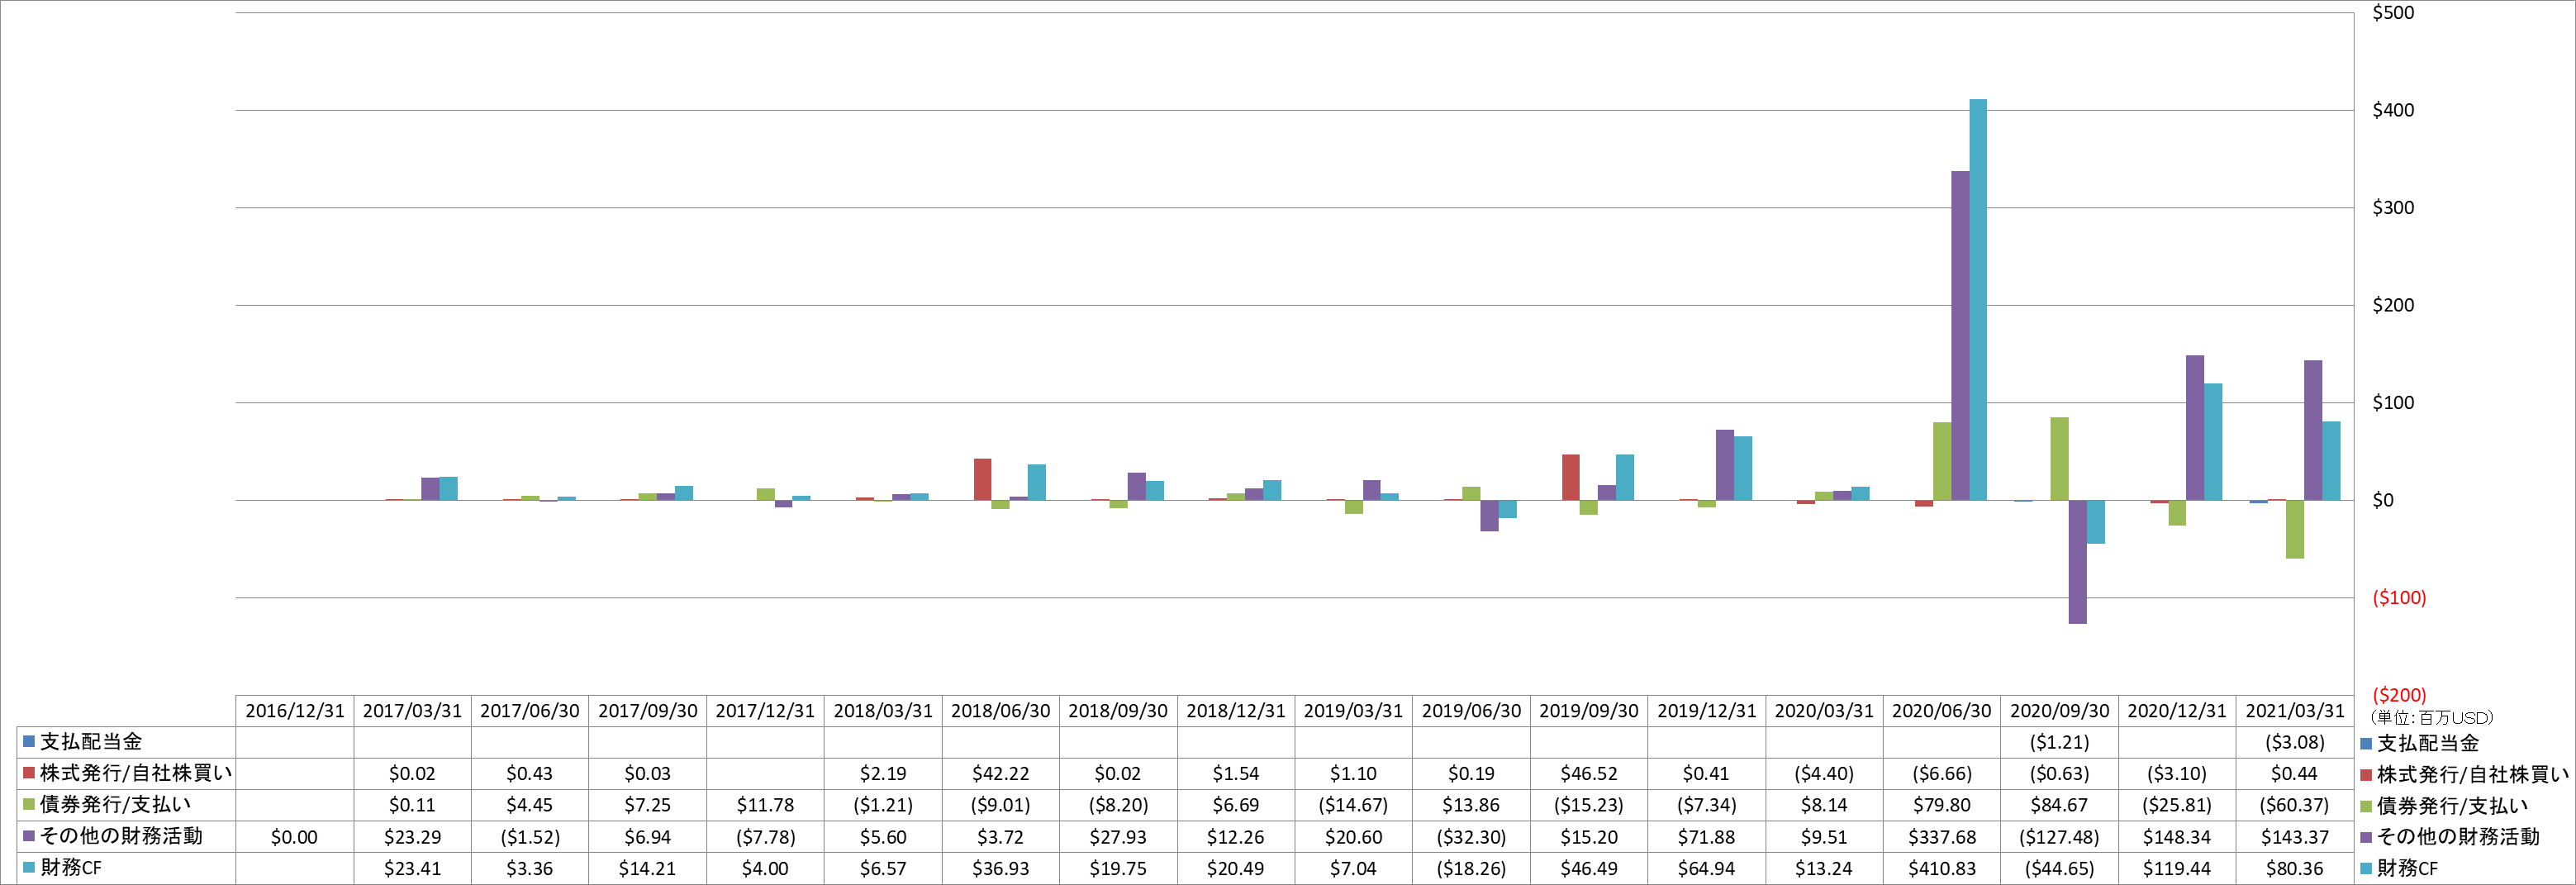Image resolution: width=2576 pixels, height=885 pixels.
Task: Select the $143.37 cell
Action: (x=2295, y=837)
